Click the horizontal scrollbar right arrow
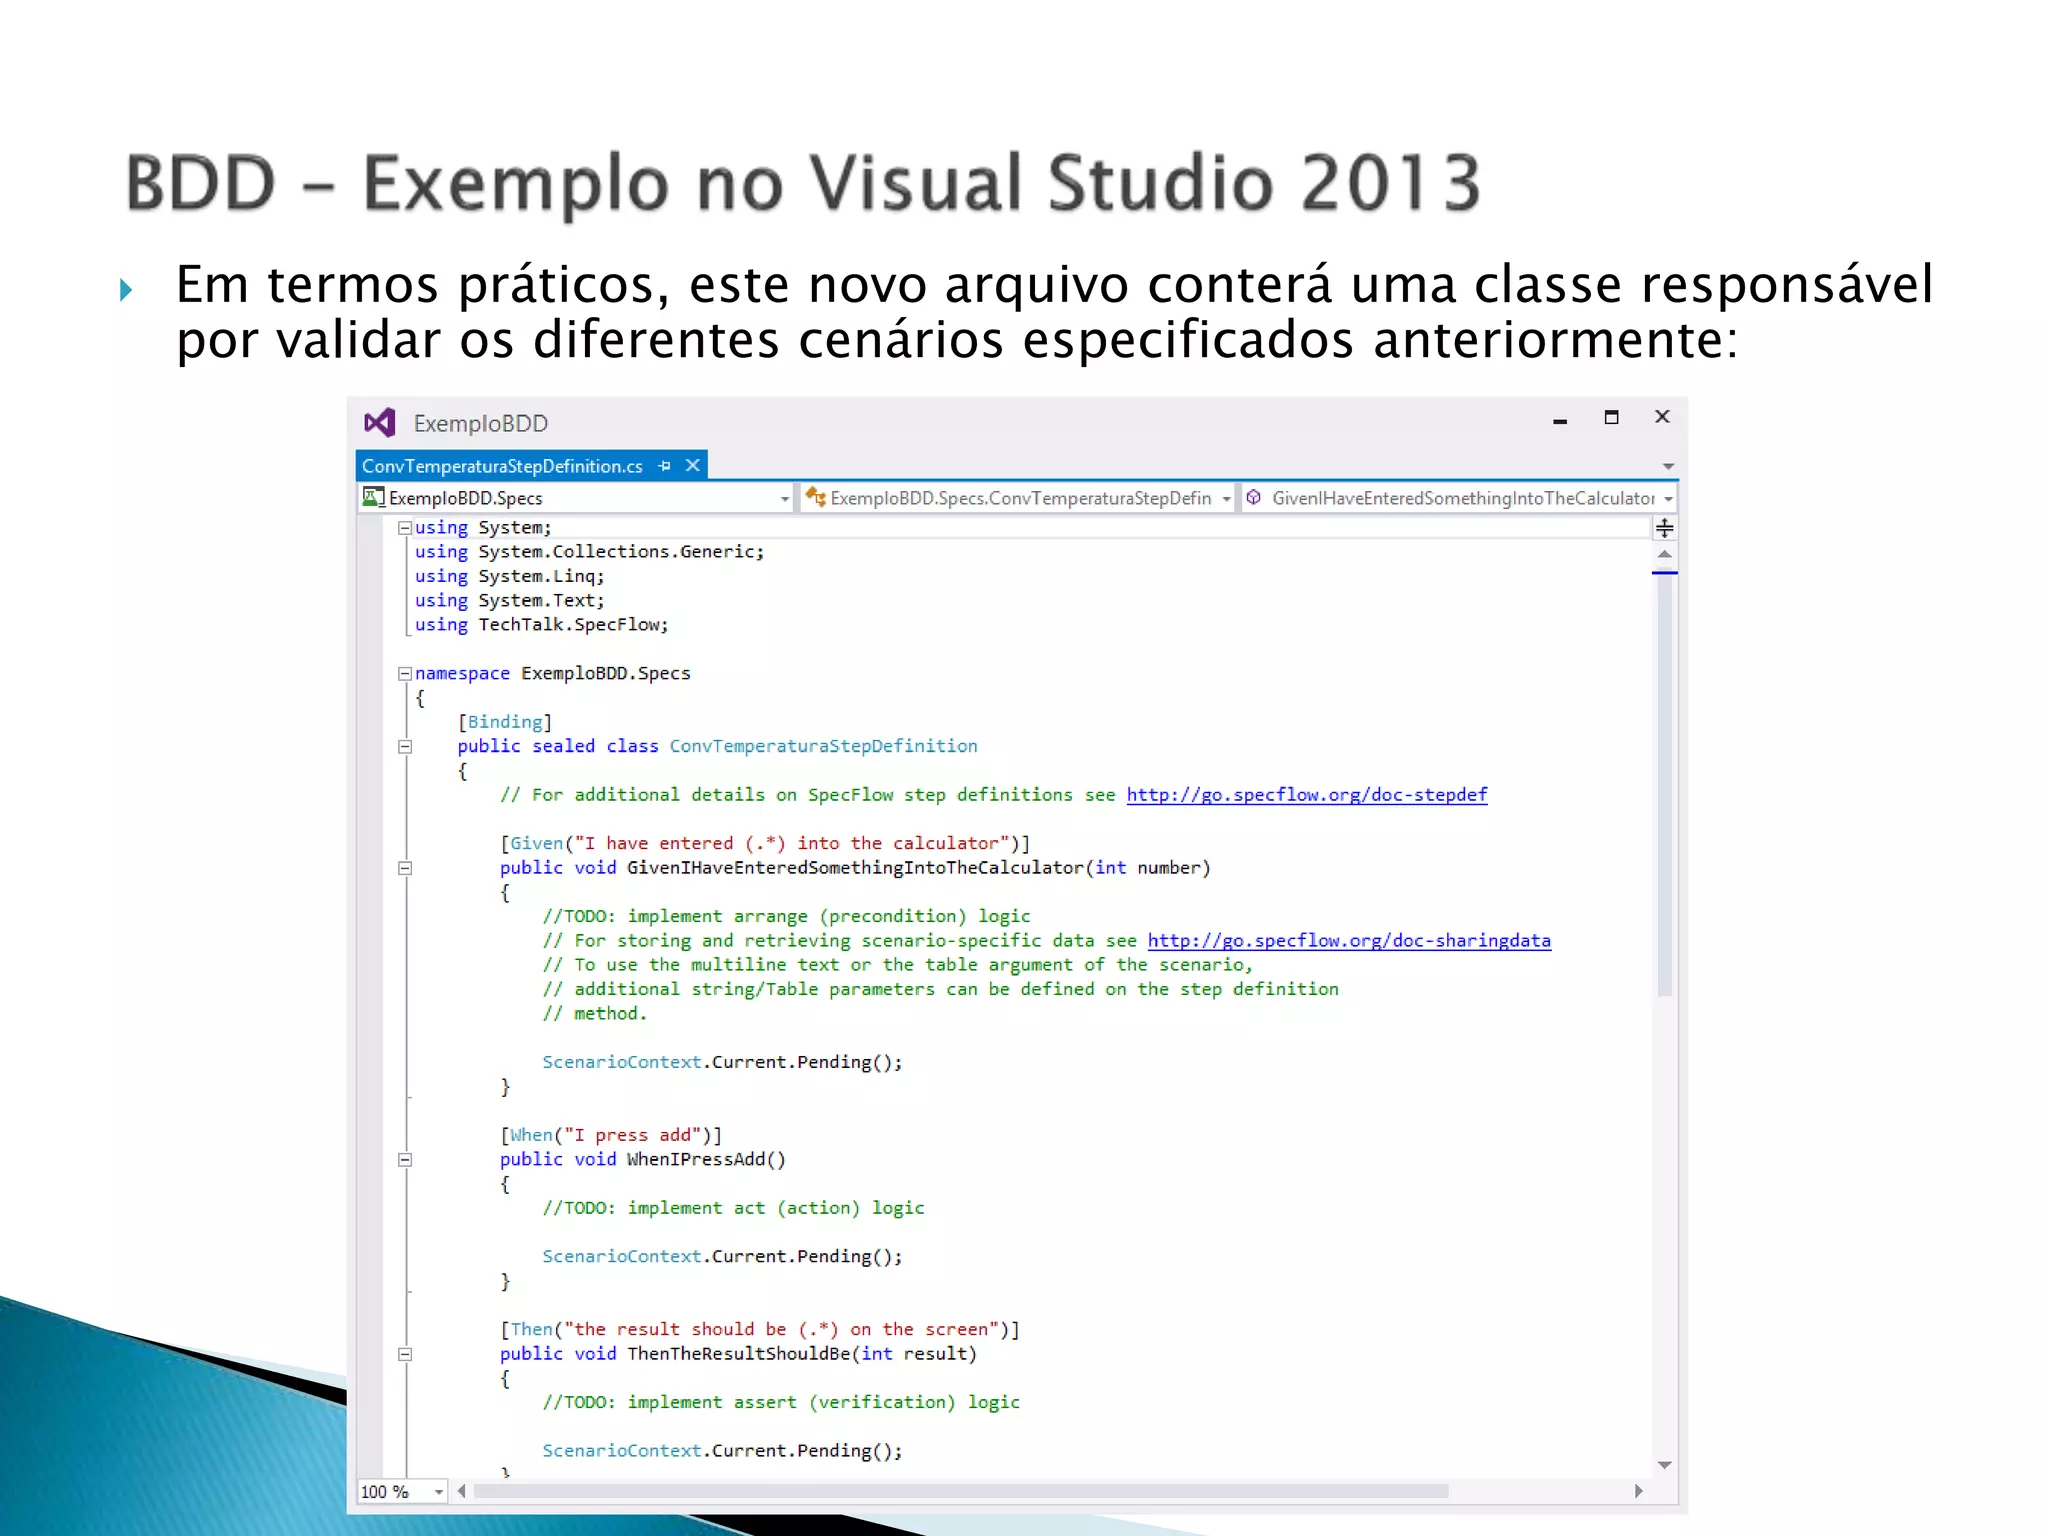The image size is (2048, 1536). click(x=1638, y=1491)
